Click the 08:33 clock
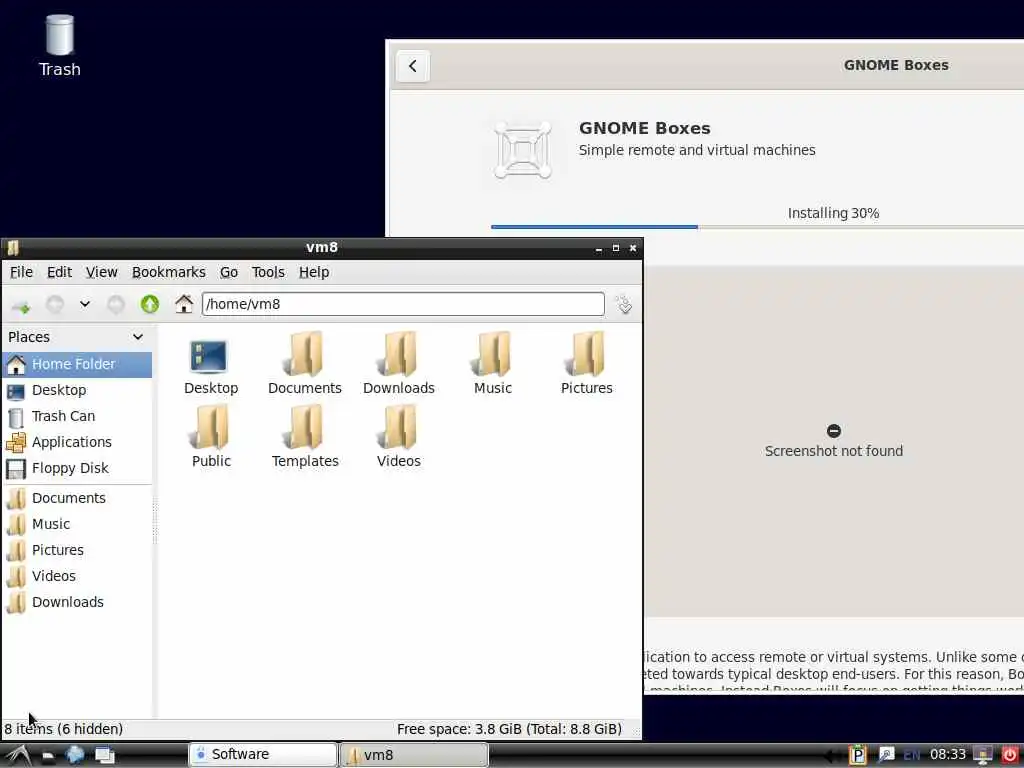The height and width of the screenshot is (768, 1024). [948, 755]
